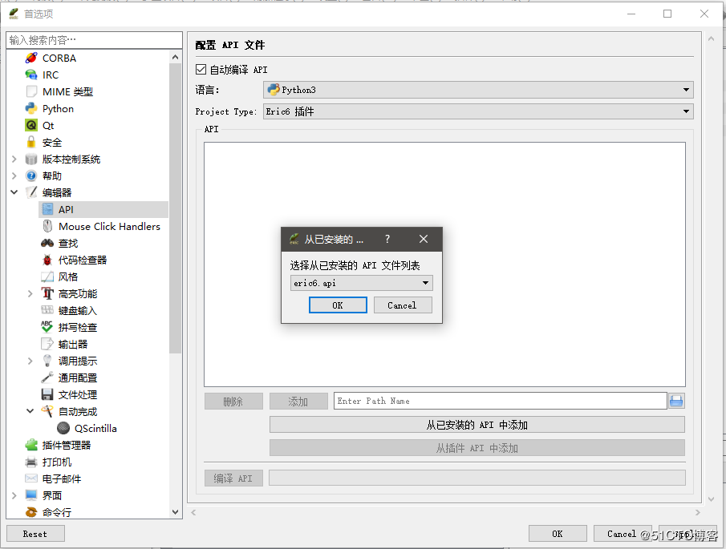Click the Python icon in the tree
Image resolution: width=726 pixels, height=549 pixels.
[31, 109]
